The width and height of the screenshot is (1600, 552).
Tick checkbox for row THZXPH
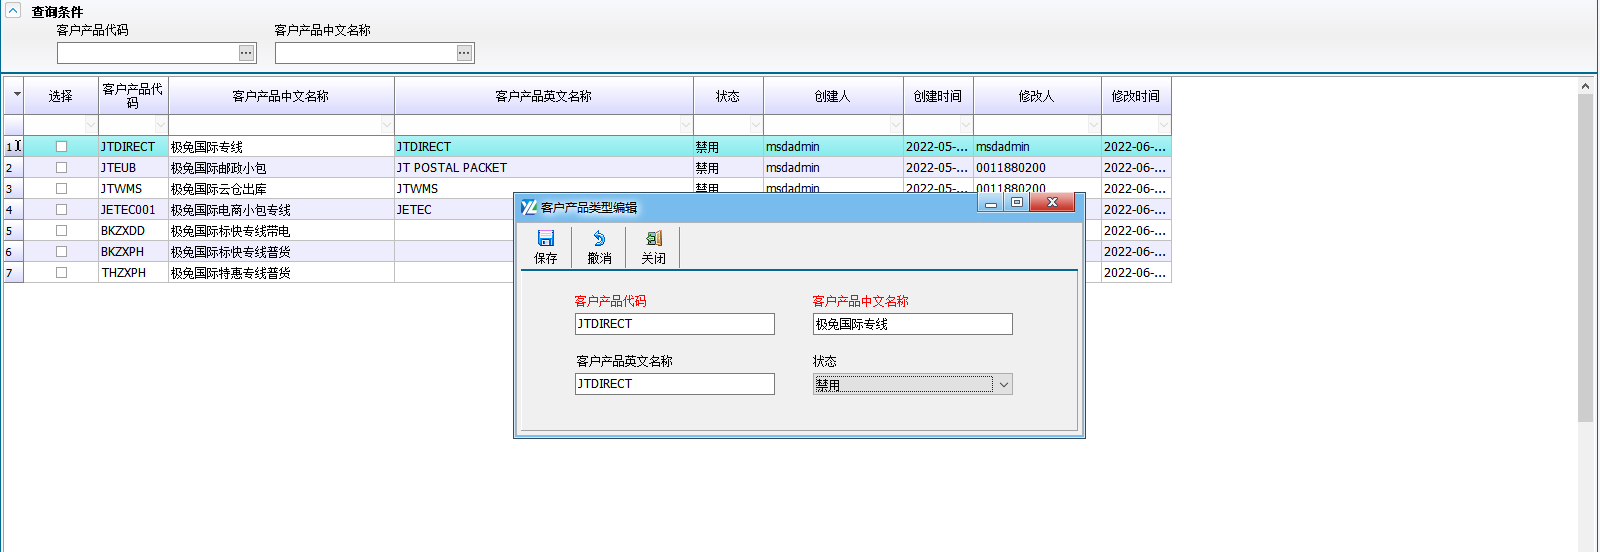click(x=61, y=272)
